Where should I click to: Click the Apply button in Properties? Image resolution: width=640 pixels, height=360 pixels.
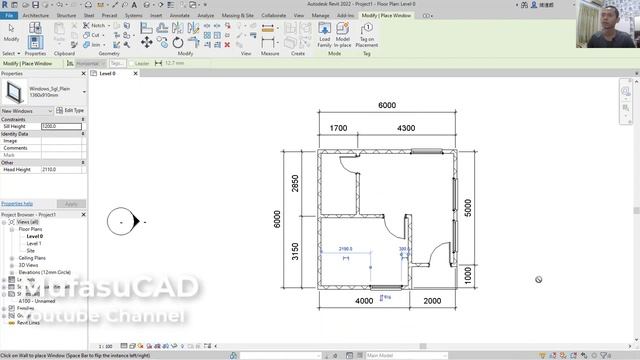click(71, 204)
